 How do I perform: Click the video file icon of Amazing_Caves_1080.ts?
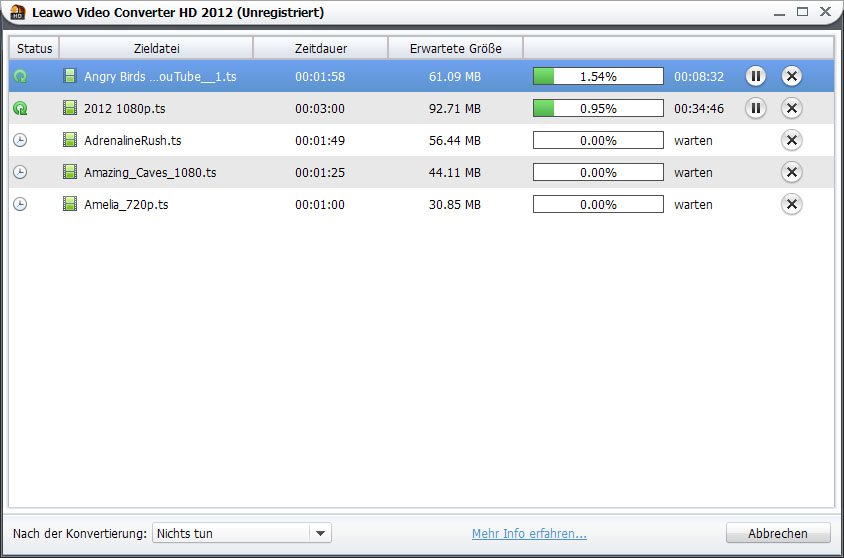pos(70,172)
